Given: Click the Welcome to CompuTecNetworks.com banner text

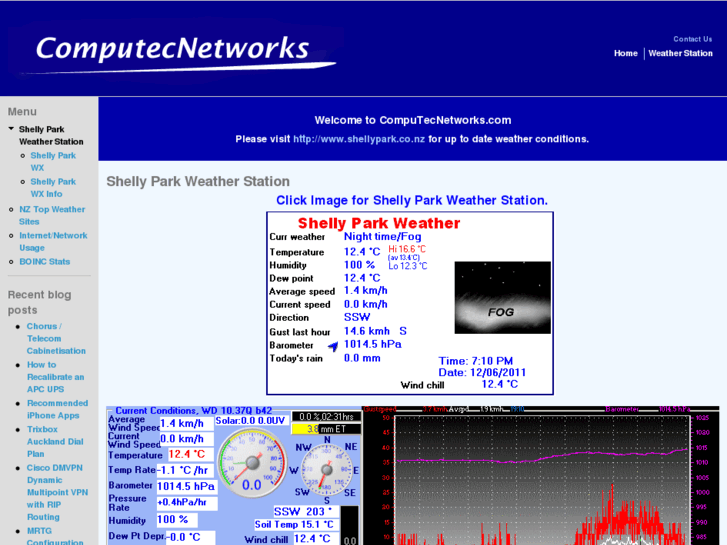Looking at the screenshot, I should pyautogui.click(x=413, y=121).
